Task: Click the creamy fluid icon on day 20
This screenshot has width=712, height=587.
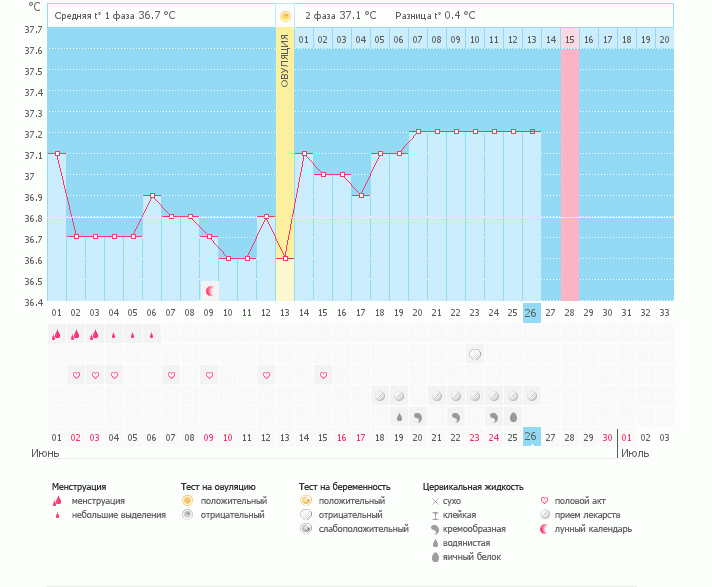Action: [418, 416]
